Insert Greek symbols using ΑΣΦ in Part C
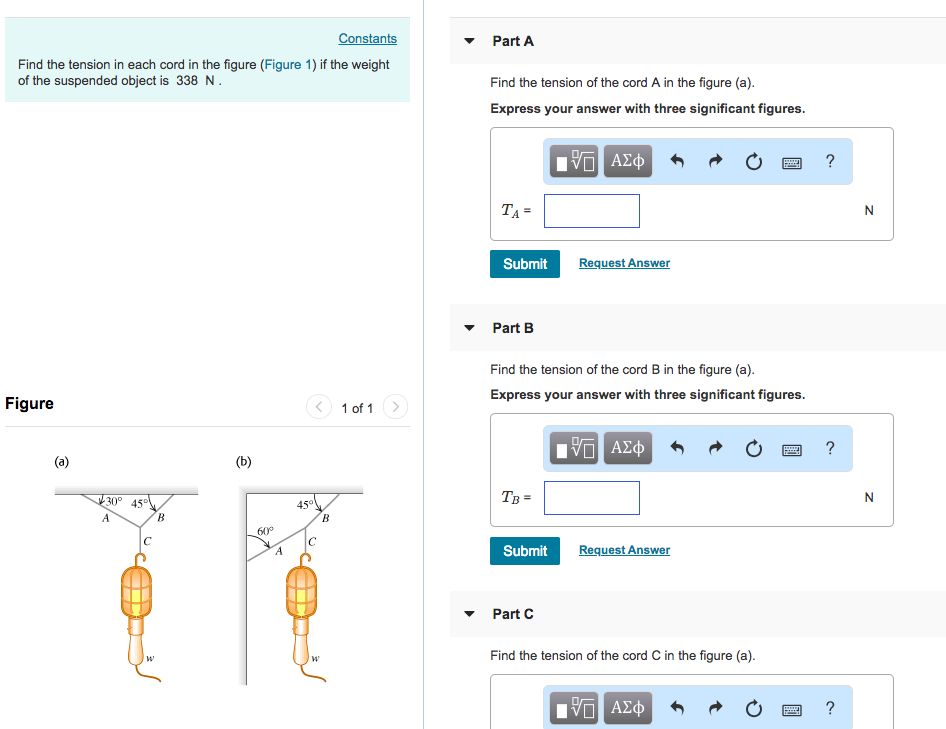This screenshot has height=729, width=946. [x=627, y=708]
